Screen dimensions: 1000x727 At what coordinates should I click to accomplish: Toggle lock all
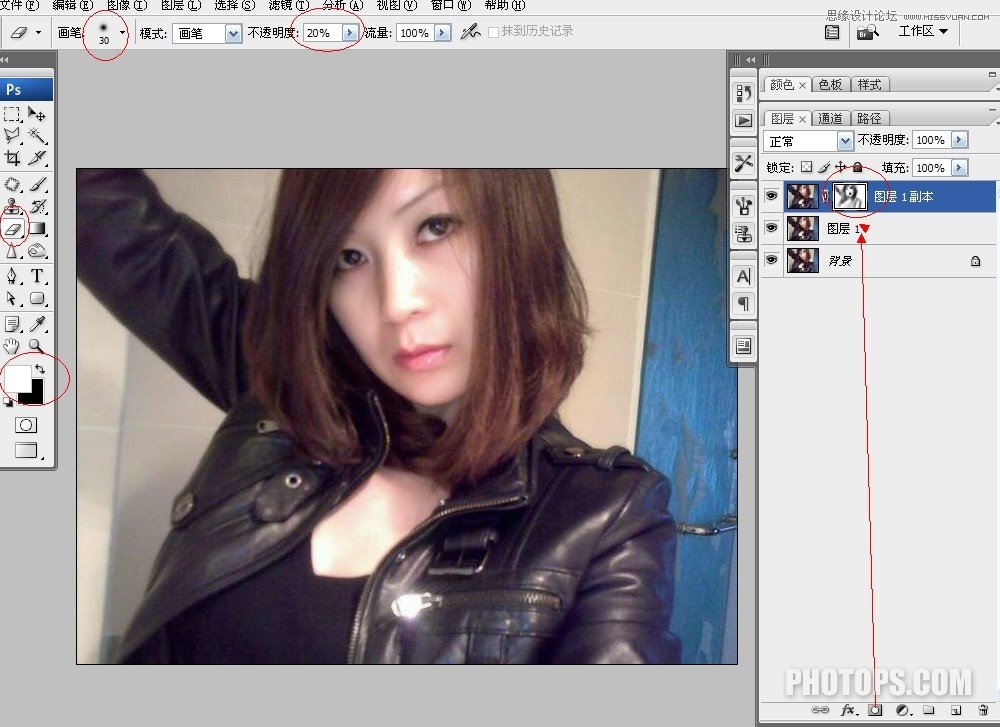pos(858,167)
